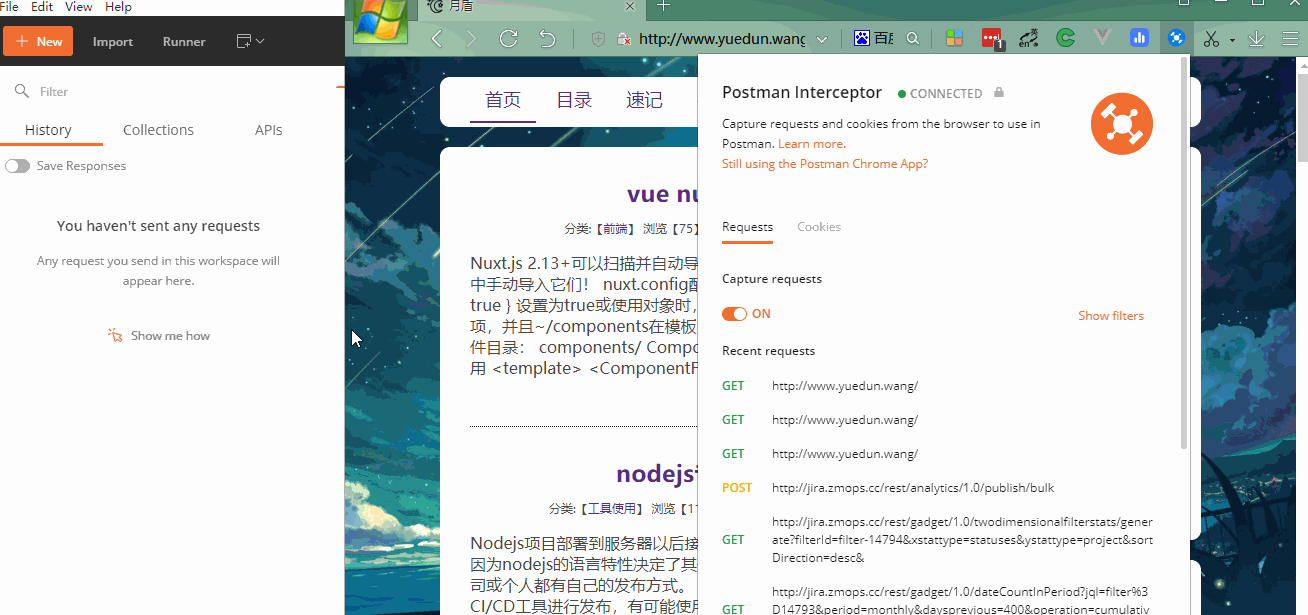Open the address bar URL dropdown arrow
This screenshot has height=615, width=1308.
click(x=822, y=40)
